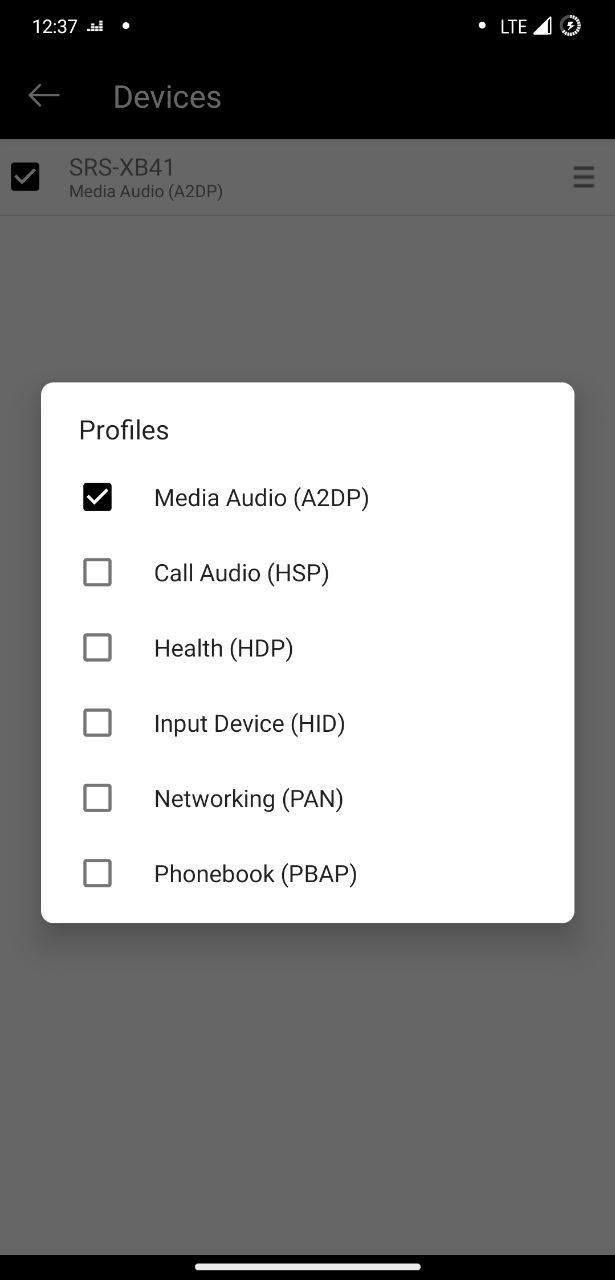Enable the Networking (PAN) checkbox
Image resolution: width=615 pixels, height=1280 pixels.
point(97,798)
